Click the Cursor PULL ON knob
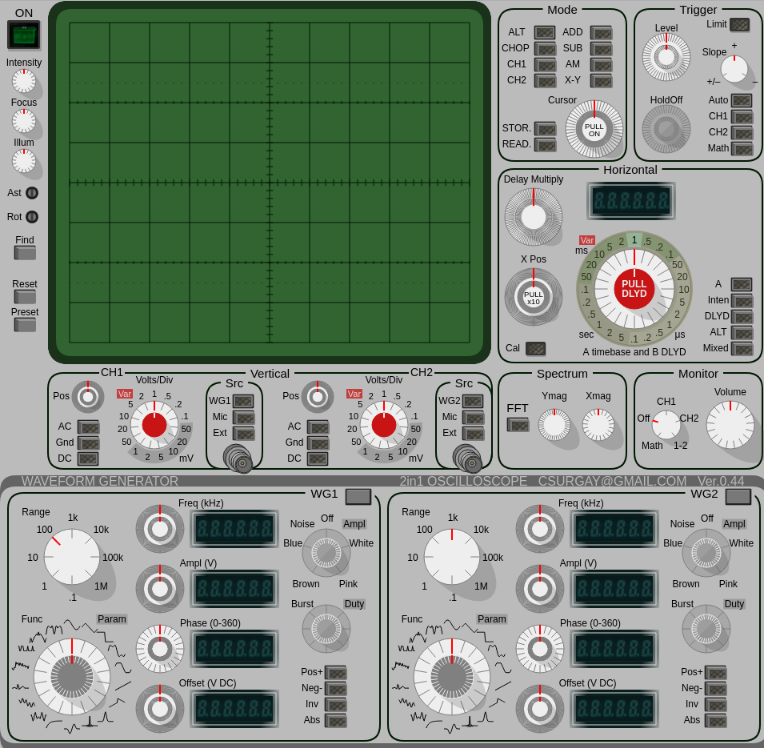Screen dimensions: 764x749 click(x=594, y=129)
